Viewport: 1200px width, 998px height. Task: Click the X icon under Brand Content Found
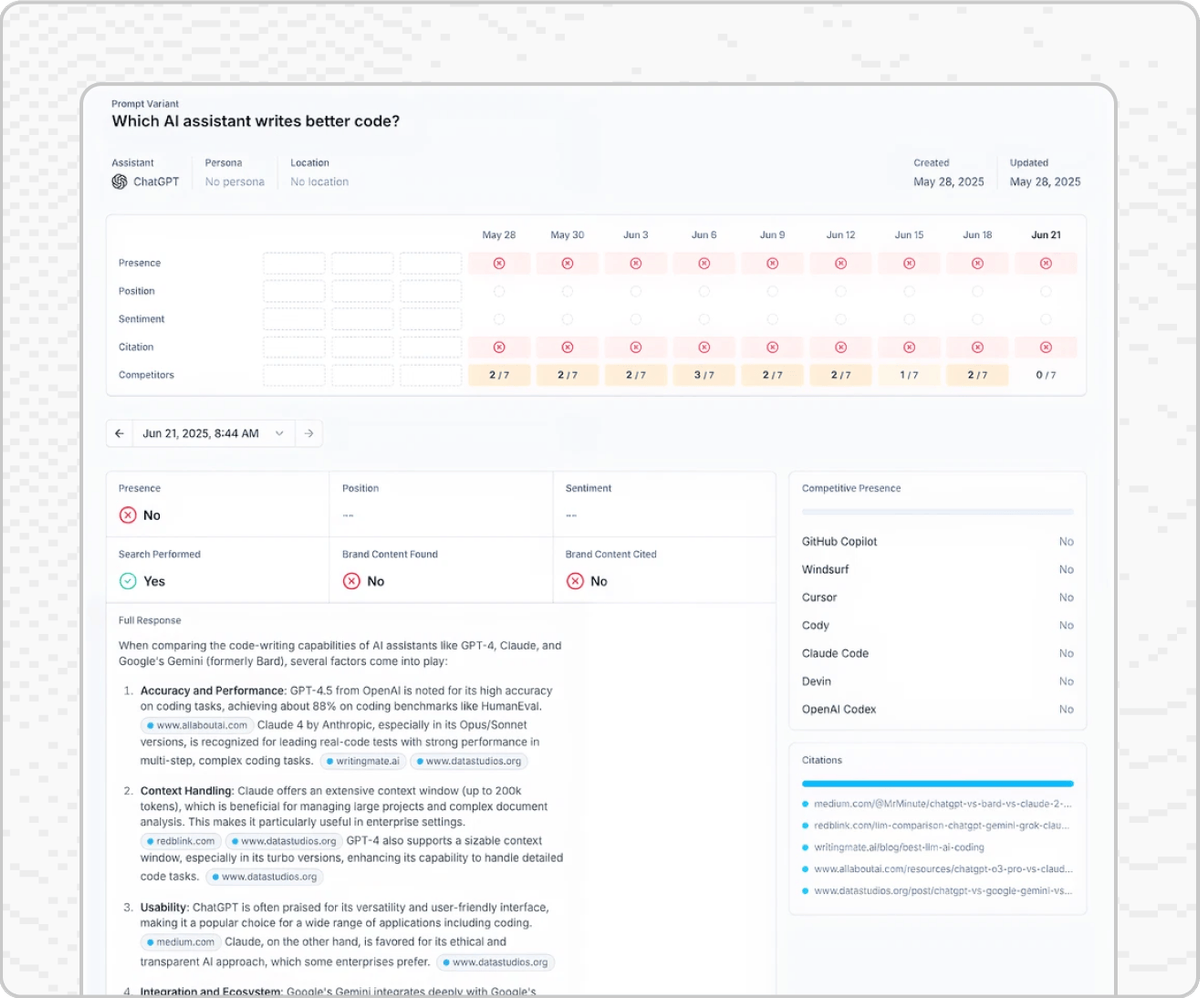click(x=352, y=581)
